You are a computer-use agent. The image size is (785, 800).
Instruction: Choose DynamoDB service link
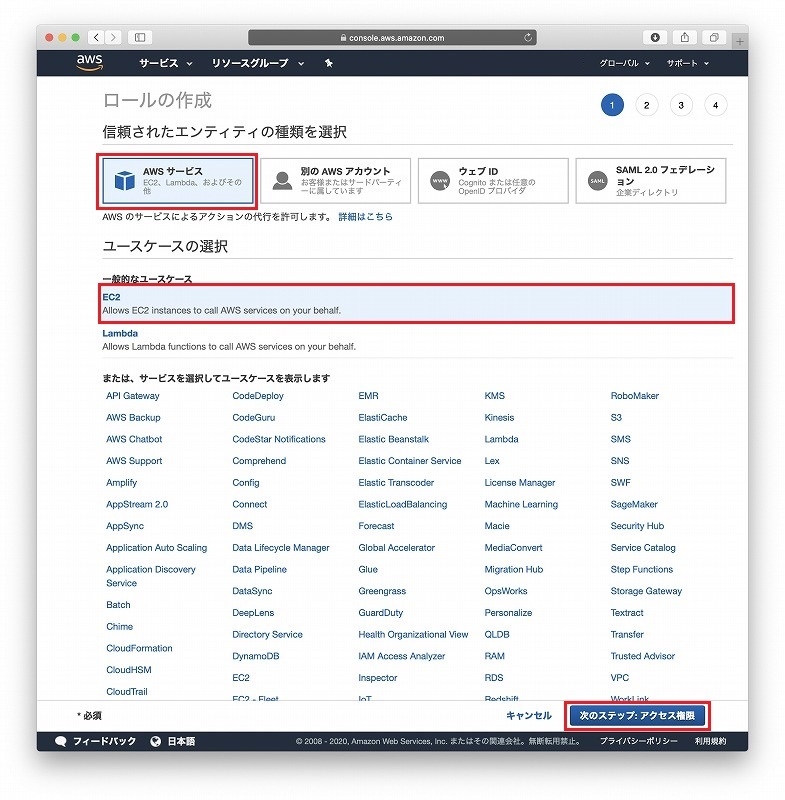pyautogui.click(x=256, y=656)
